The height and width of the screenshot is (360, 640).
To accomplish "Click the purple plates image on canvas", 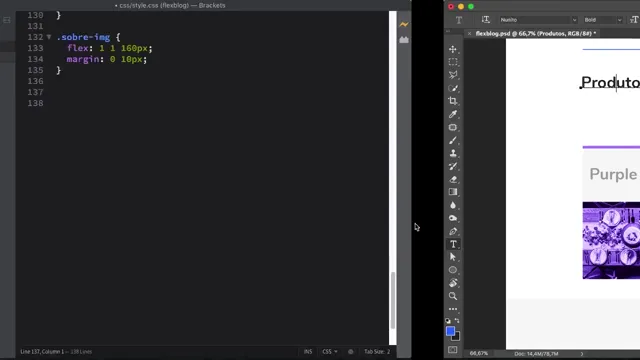I will (611, 240).
